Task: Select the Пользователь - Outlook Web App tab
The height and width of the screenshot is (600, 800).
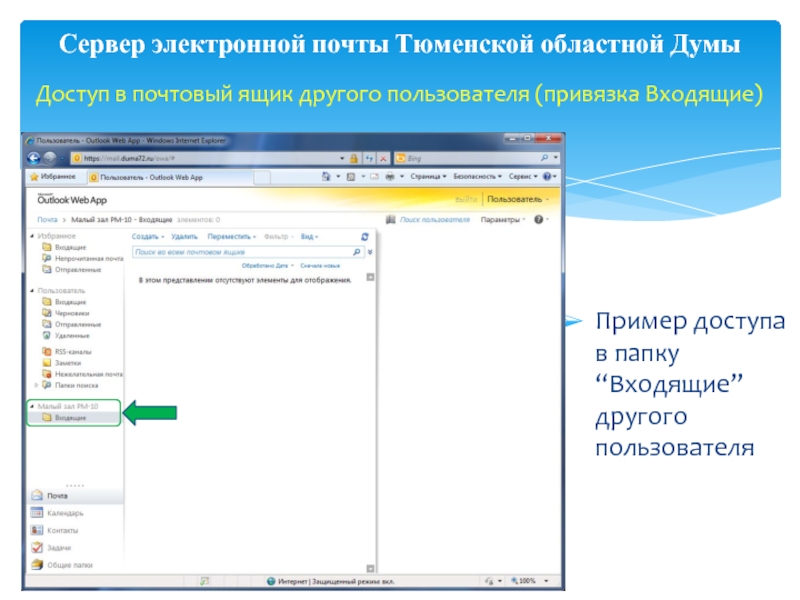Action: pyautogui.click(x=170, y=177)
